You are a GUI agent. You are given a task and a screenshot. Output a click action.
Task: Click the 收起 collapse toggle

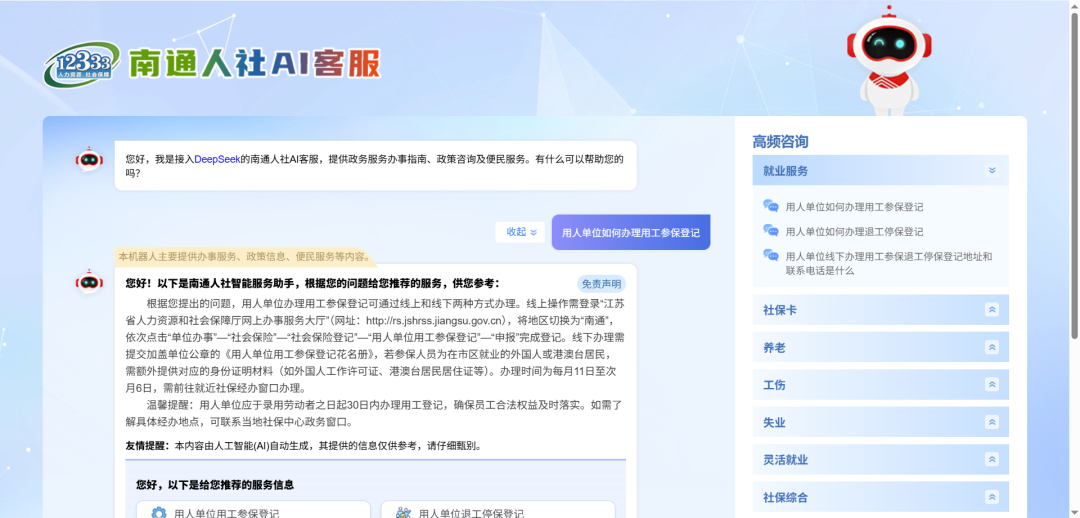(521, 232)
